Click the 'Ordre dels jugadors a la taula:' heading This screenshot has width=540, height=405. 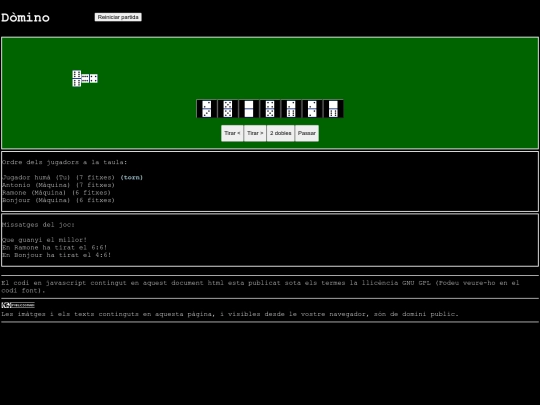tap(64, 162)
